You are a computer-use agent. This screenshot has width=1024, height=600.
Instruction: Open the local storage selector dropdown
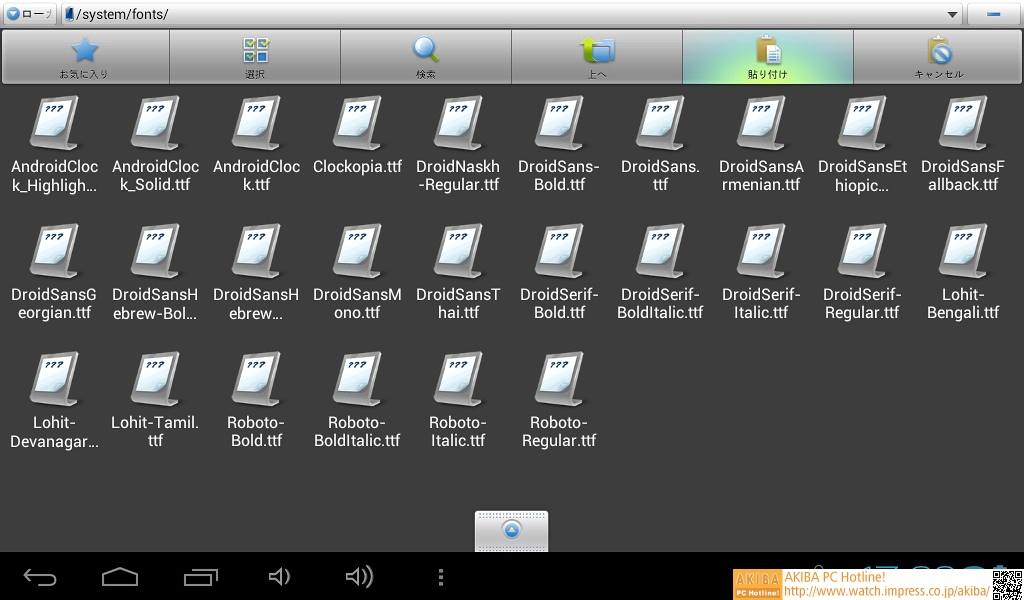29,15
